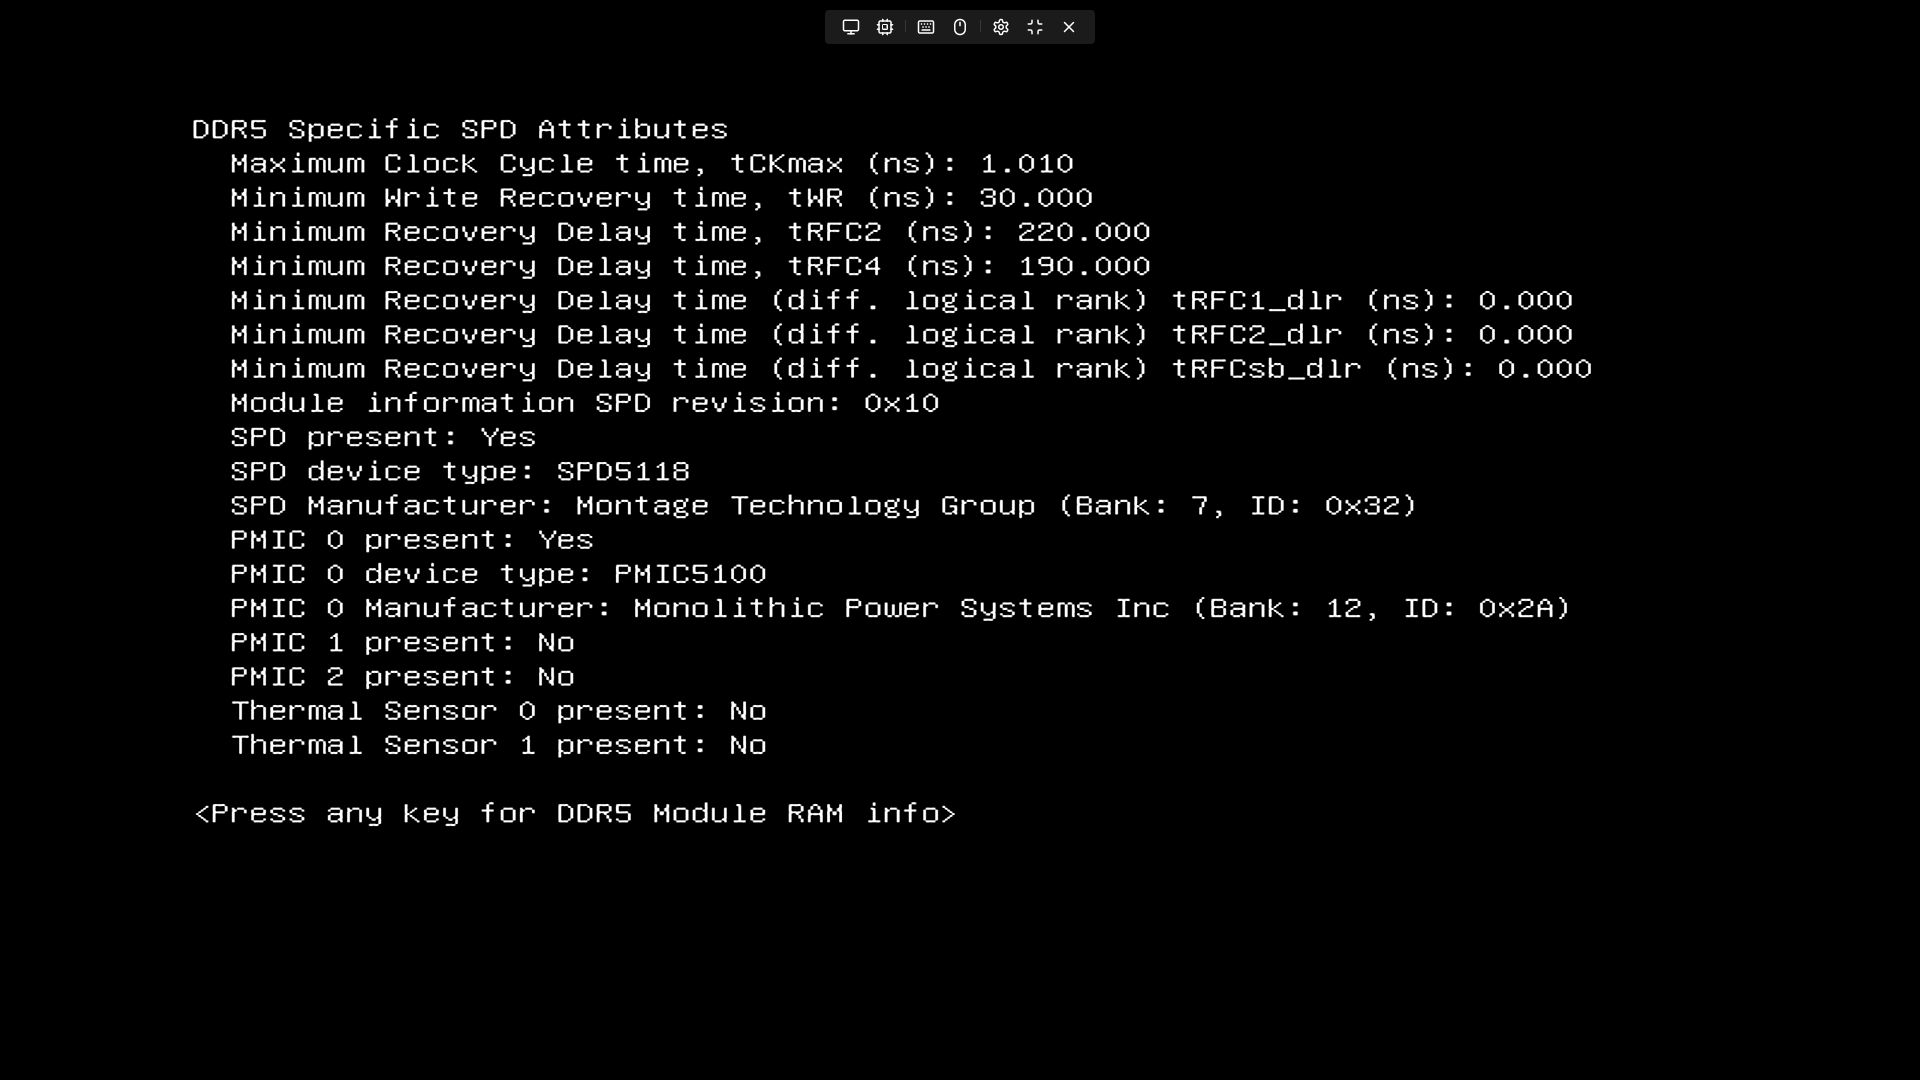This screenshot has height=1080, width=1920.
Task: Click the tRFC2 value 220.000
Action: [x=1084, y=232]
